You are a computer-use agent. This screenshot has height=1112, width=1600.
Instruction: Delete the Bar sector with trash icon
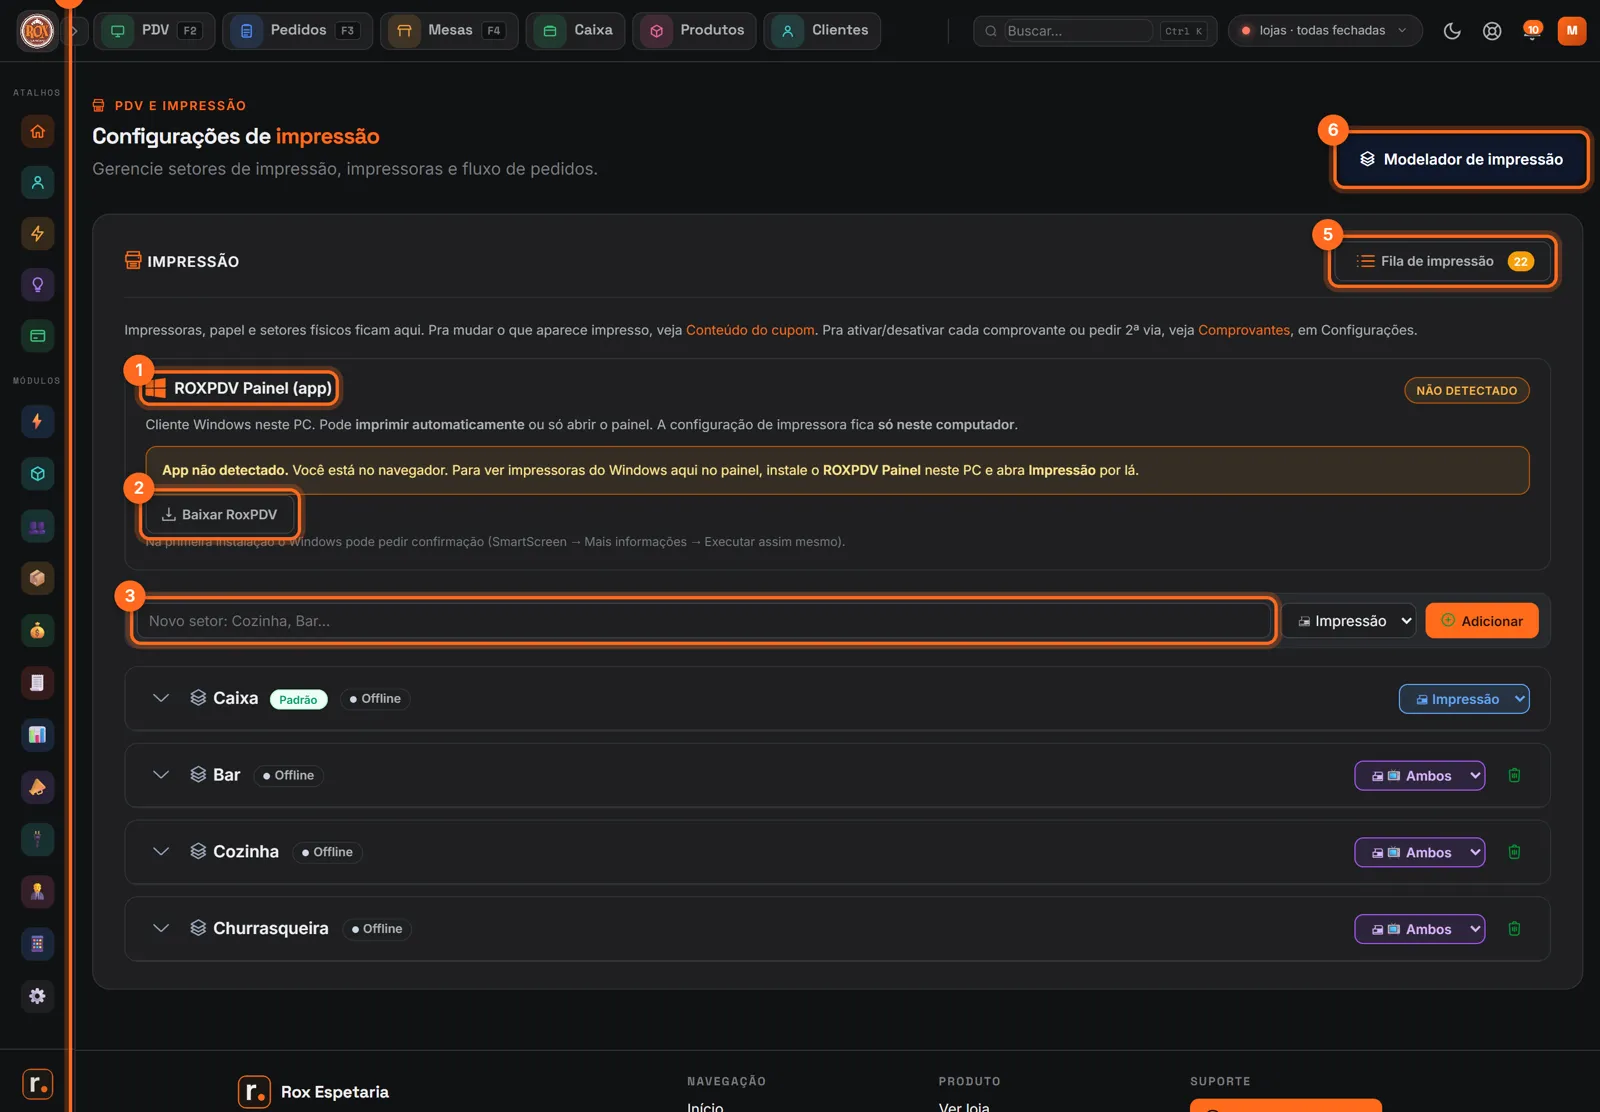1514,775
